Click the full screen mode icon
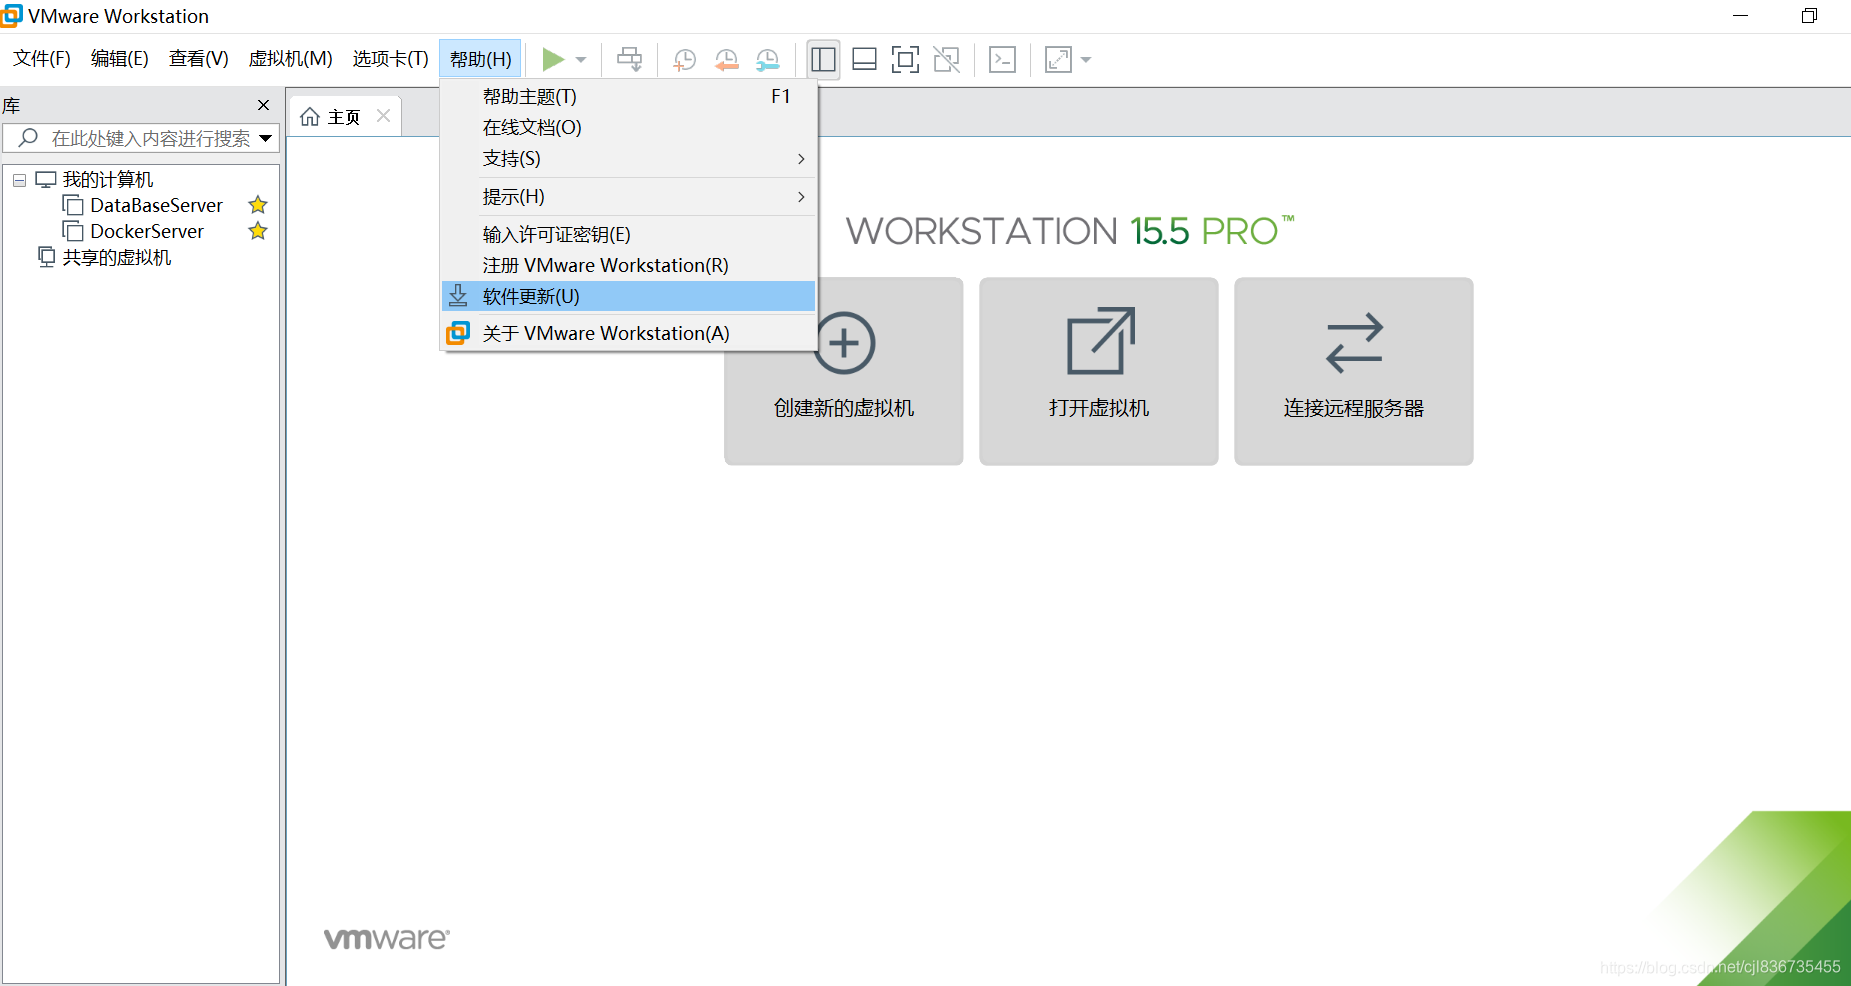This screenshot has height=986, width=1851. point(905,60)
